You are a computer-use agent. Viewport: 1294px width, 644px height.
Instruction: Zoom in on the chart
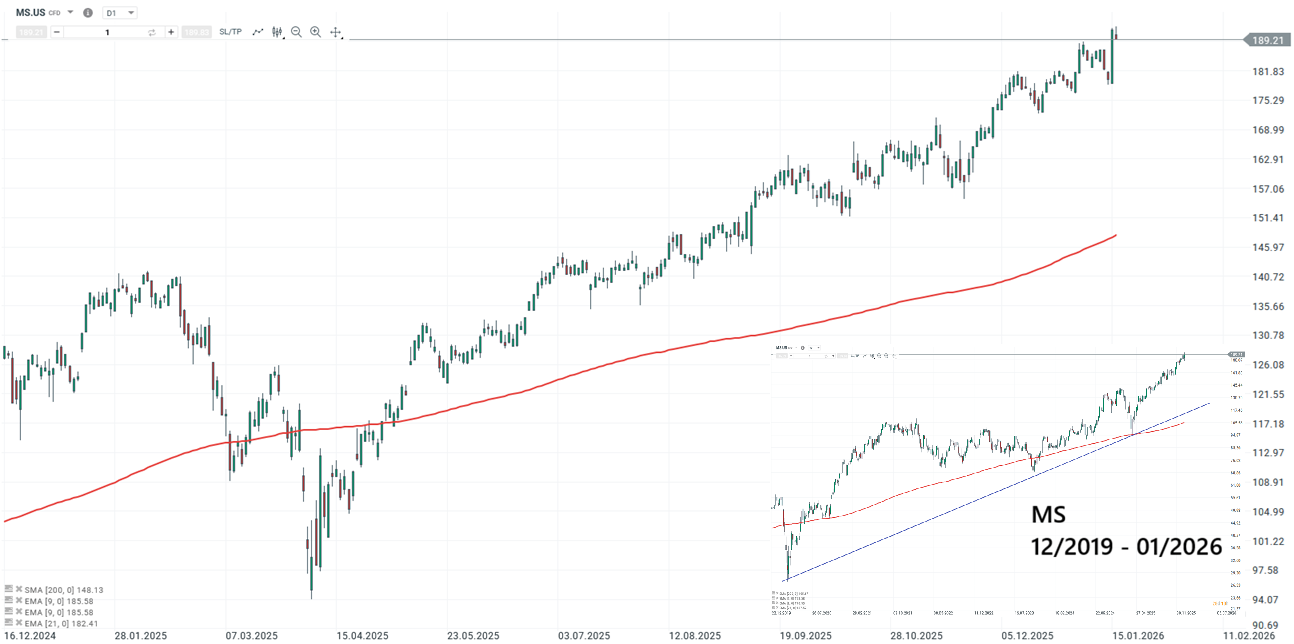pyautogui.click(x=316, y=32)
